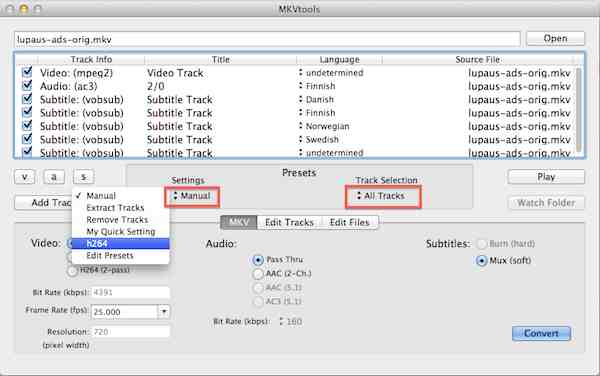This screenshot has width=600, height=376.
Task: Toggle the Video (mpeg2) track checkbox
Action: click(27, 72)
